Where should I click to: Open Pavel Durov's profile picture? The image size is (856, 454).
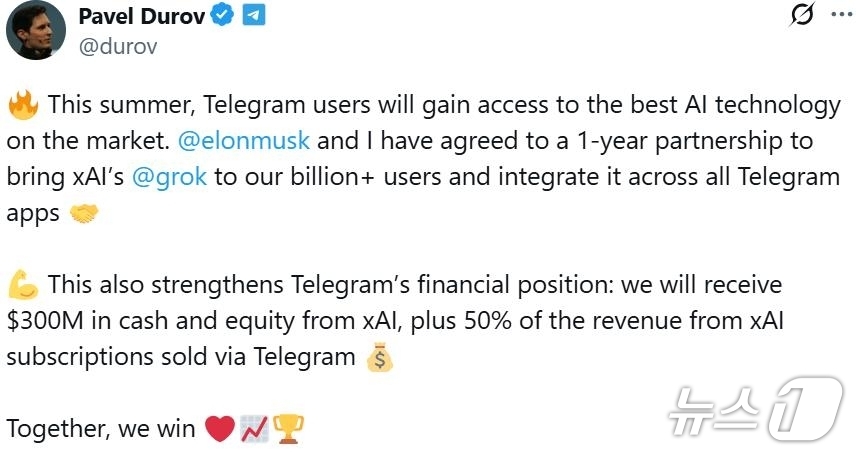tap(36, 30)
